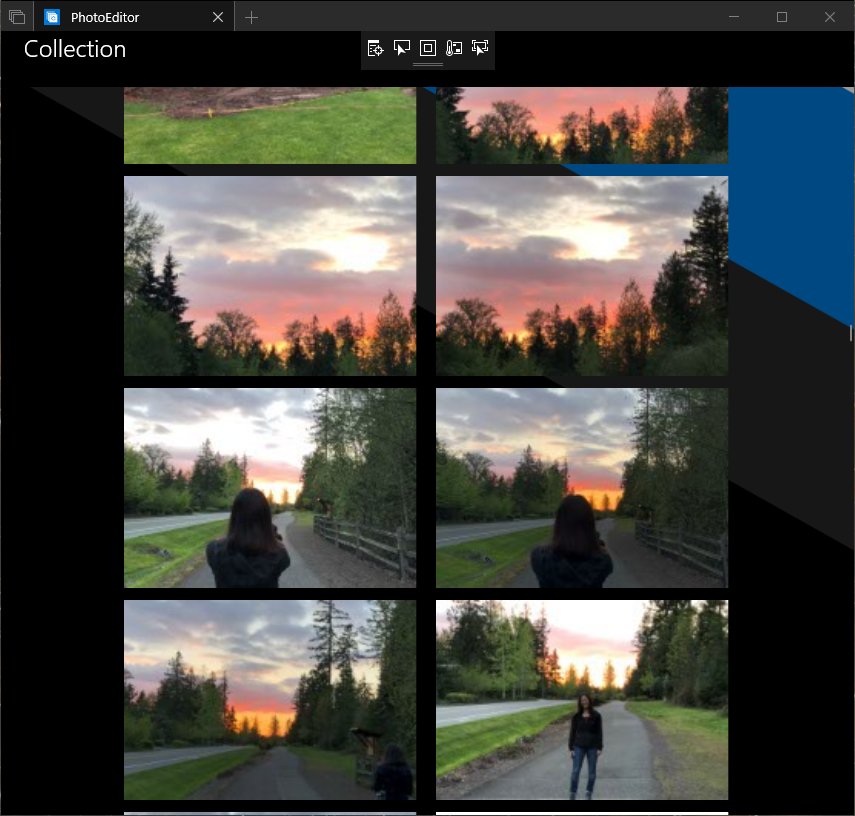Select the darker photo of woman photographing sunset
This screenshot has height=816, width=855.
582,488
